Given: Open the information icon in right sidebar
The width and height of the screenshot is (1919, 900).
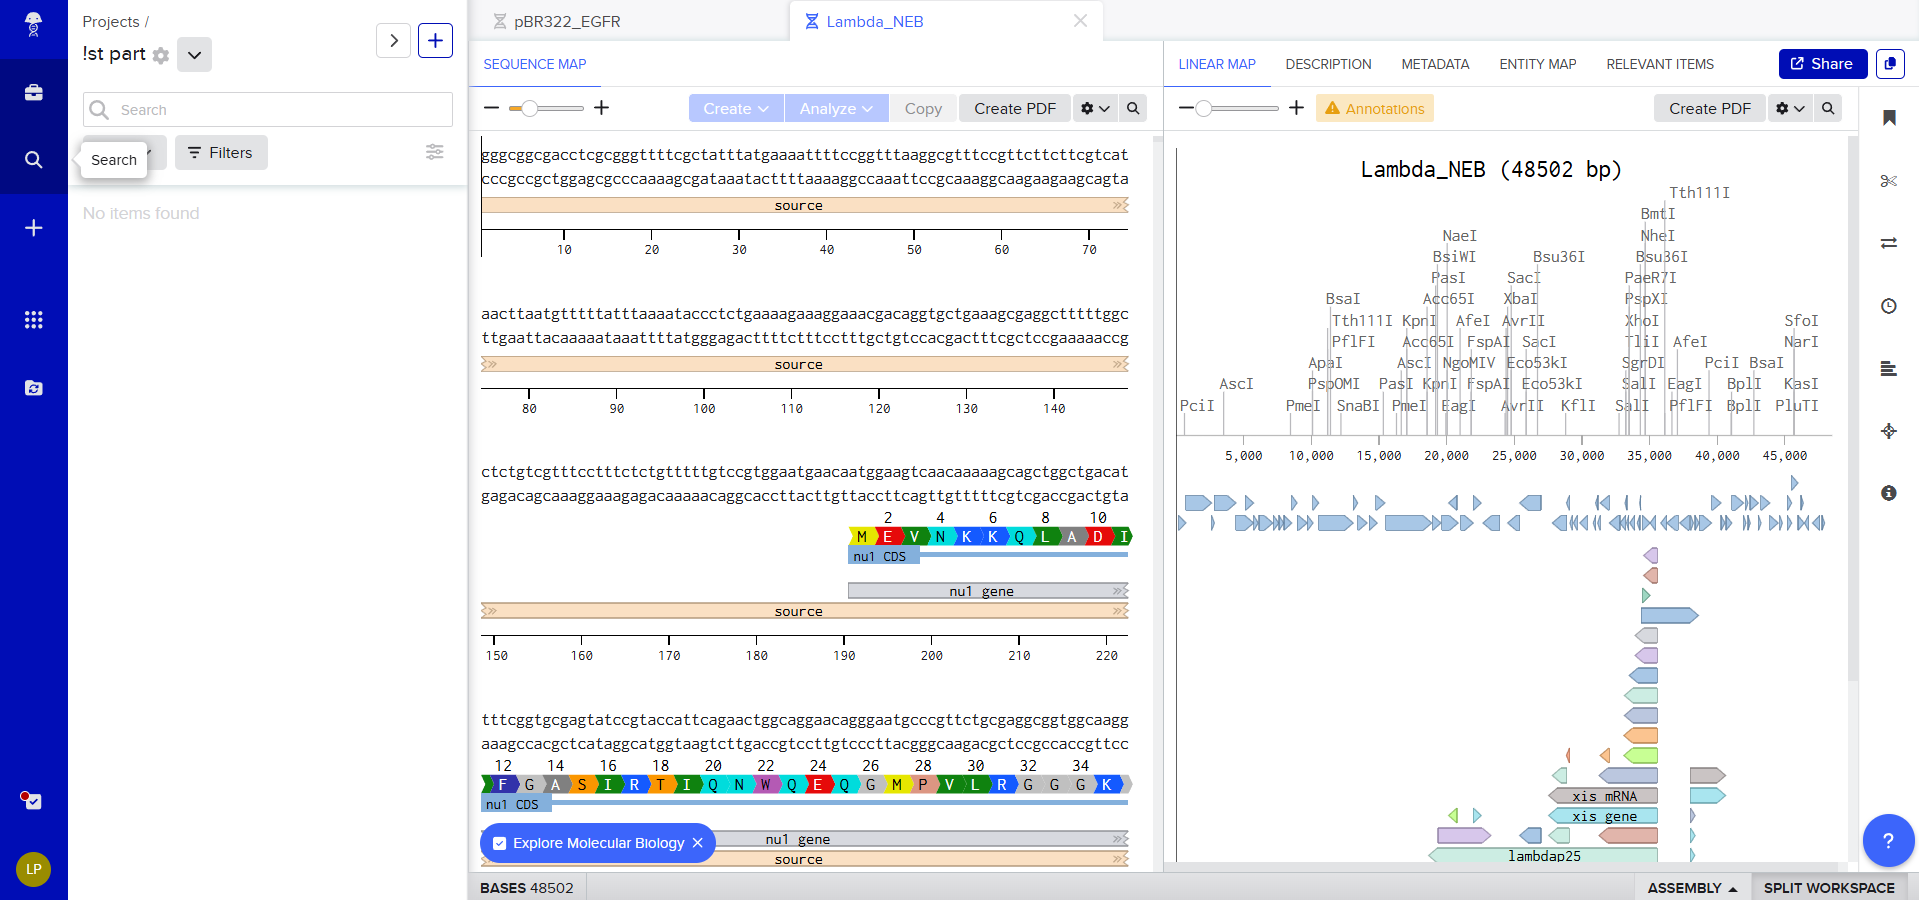Looking at the screenshot, I should tap(1888, 493).
